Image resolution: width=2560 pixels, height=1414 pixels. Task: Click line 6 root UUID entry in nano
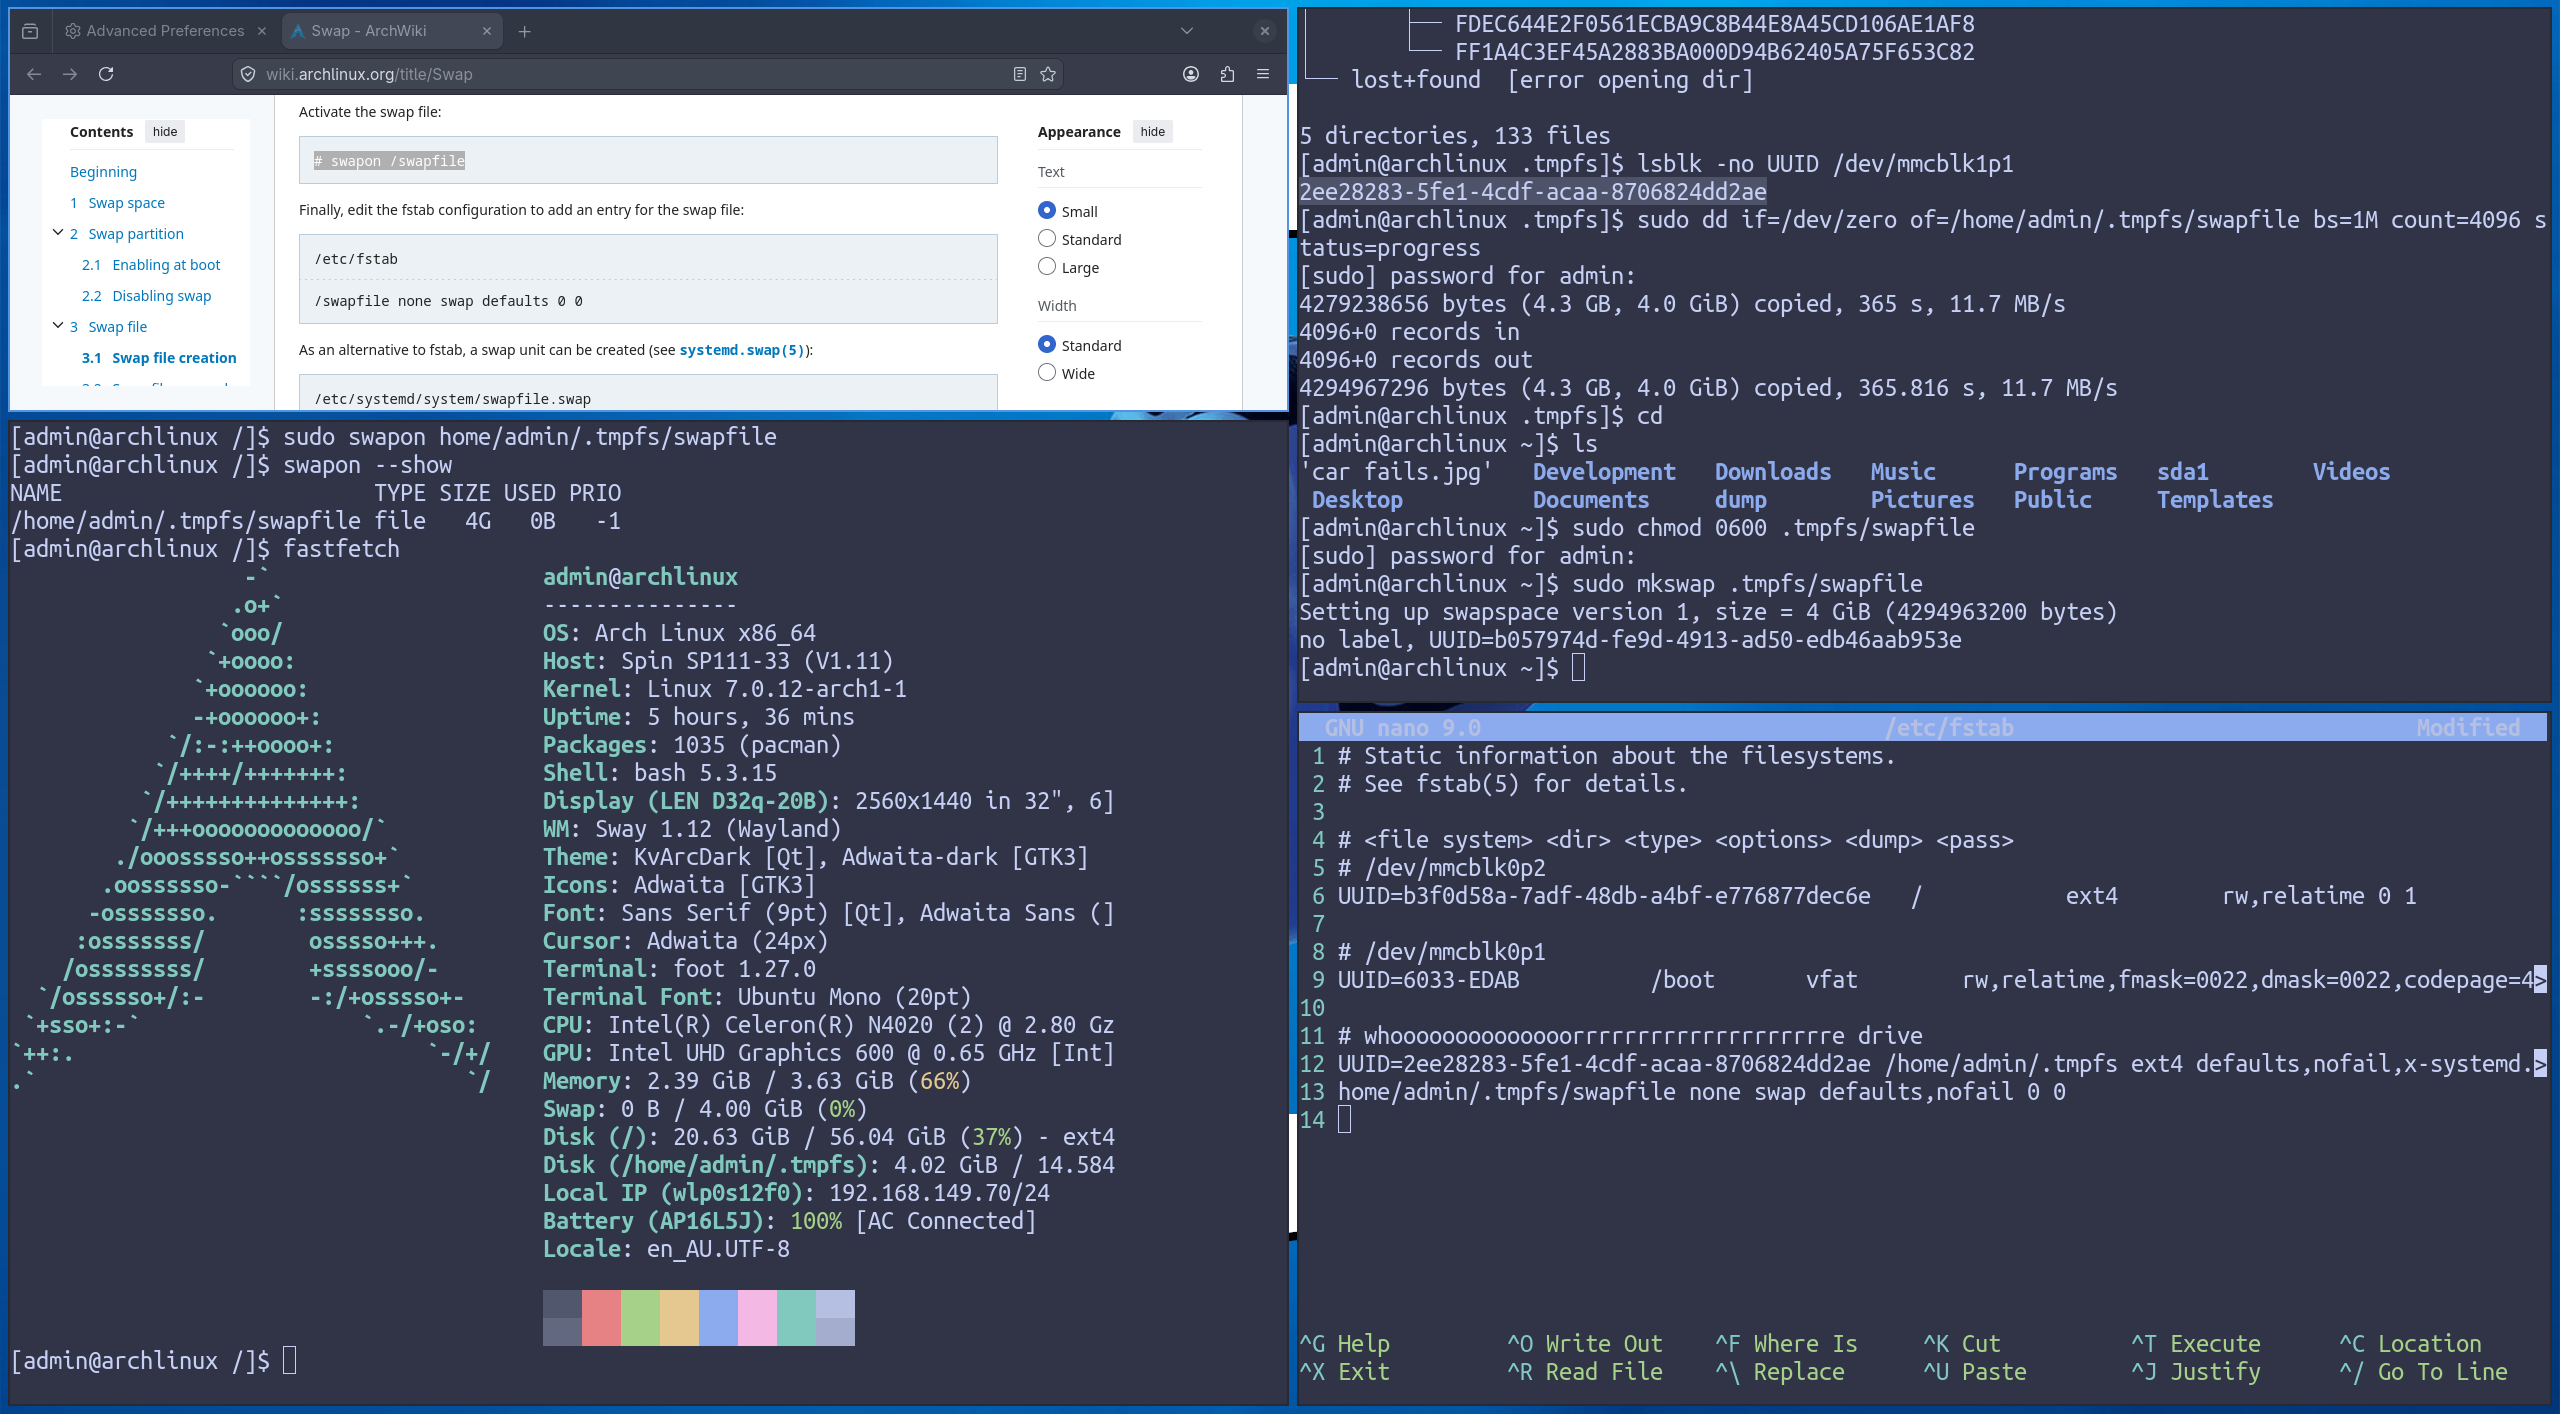click(1877, 896)
